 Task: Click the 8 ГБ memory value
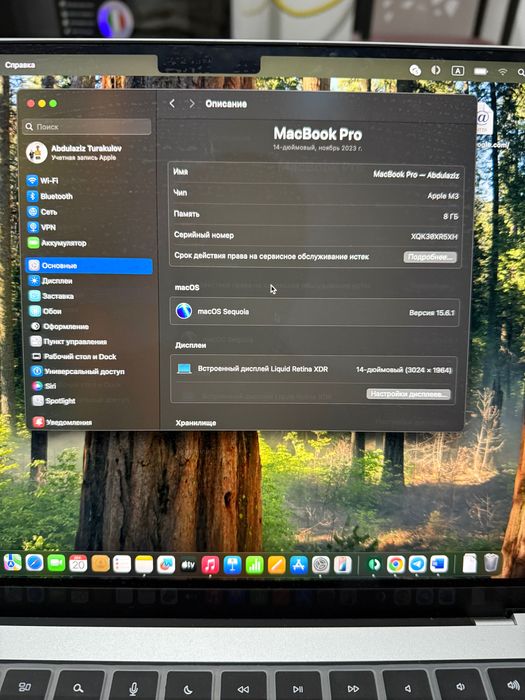[x=450, y=216]
